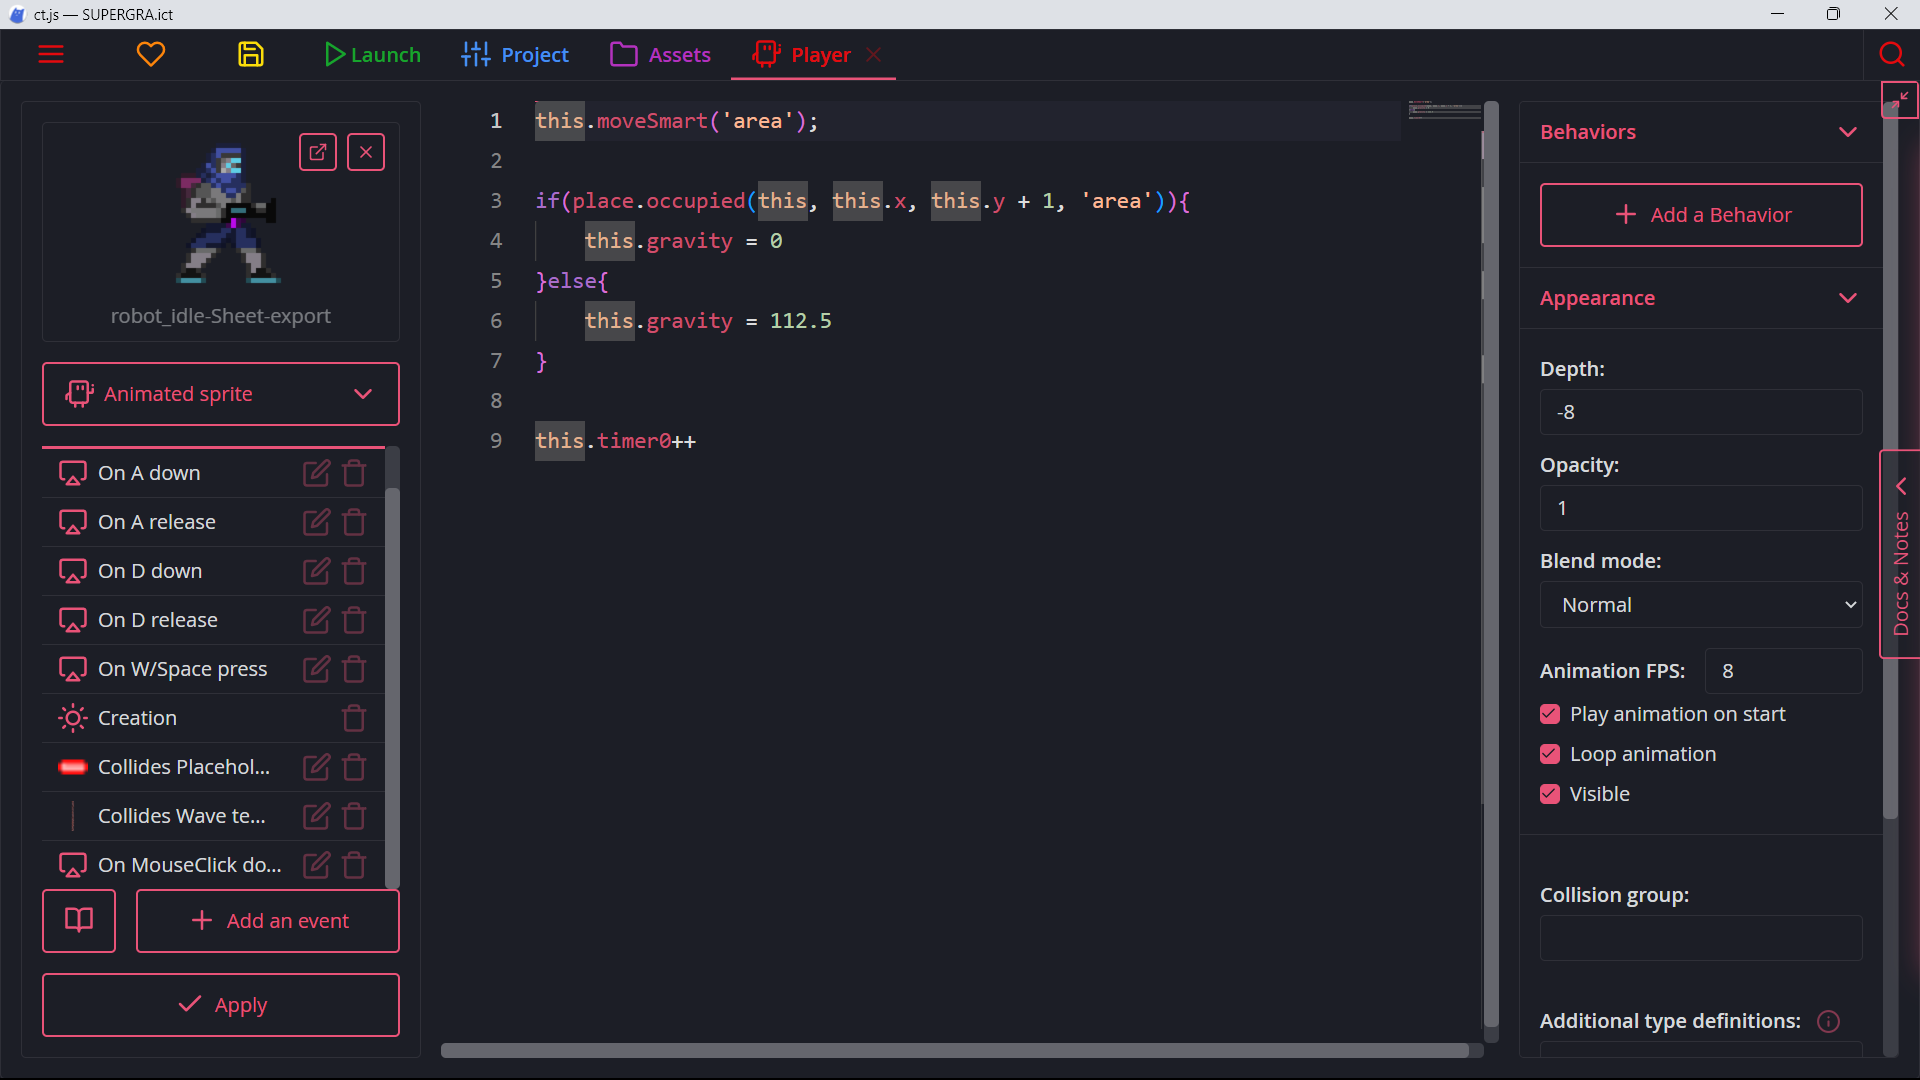
Task: Click the heart icon in top bar
Action: coord(151,54)
